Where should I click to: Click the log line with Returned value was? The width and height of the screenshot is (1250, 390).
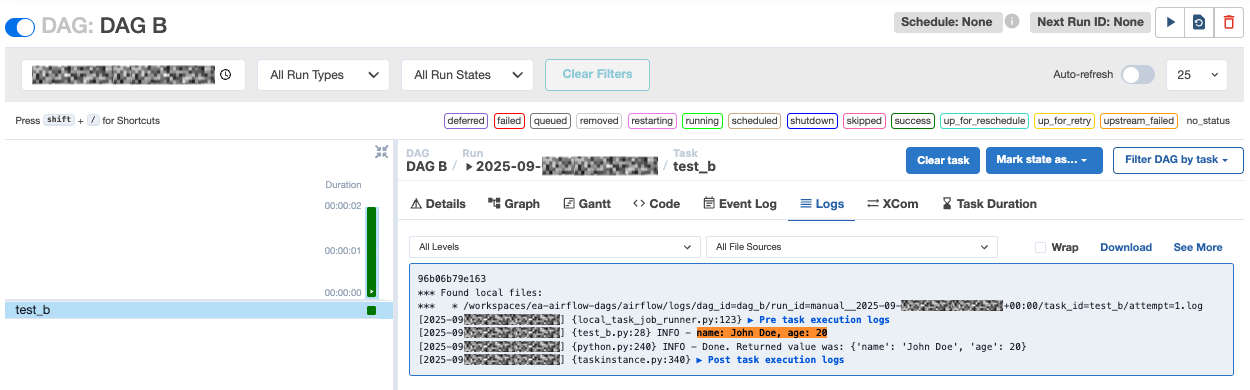[722, 347]
